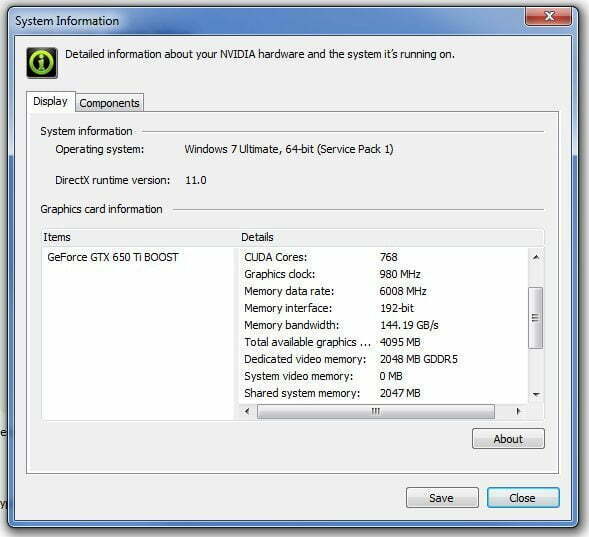Select GeForce GTX 650 Ti BOOST item
The height and width of the screenshot is (537, 589).
tap(113, 257)
